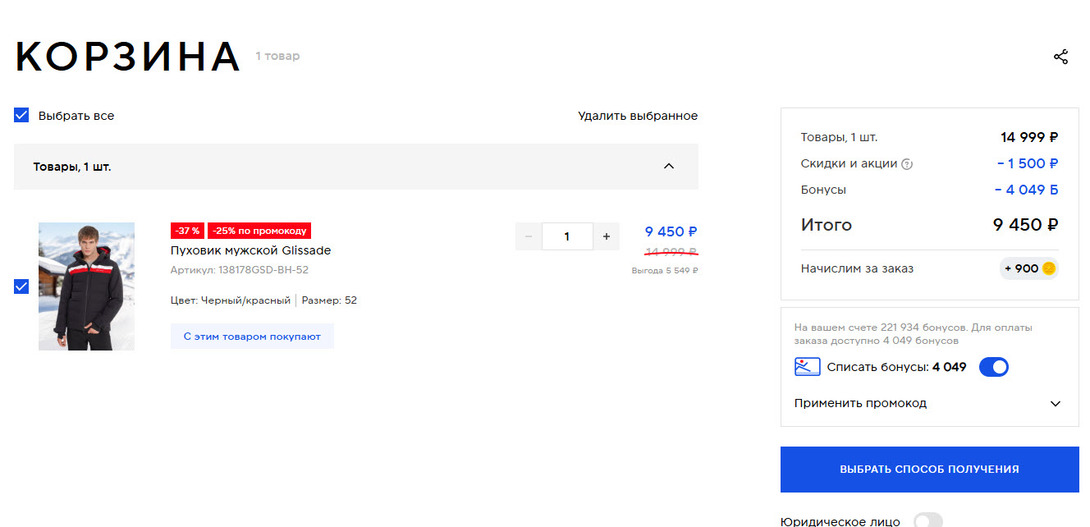Viewport: 1090px width, 527px height.
Task: Enable the Юридическое лицо toggle
Action: tap(928, 521)
